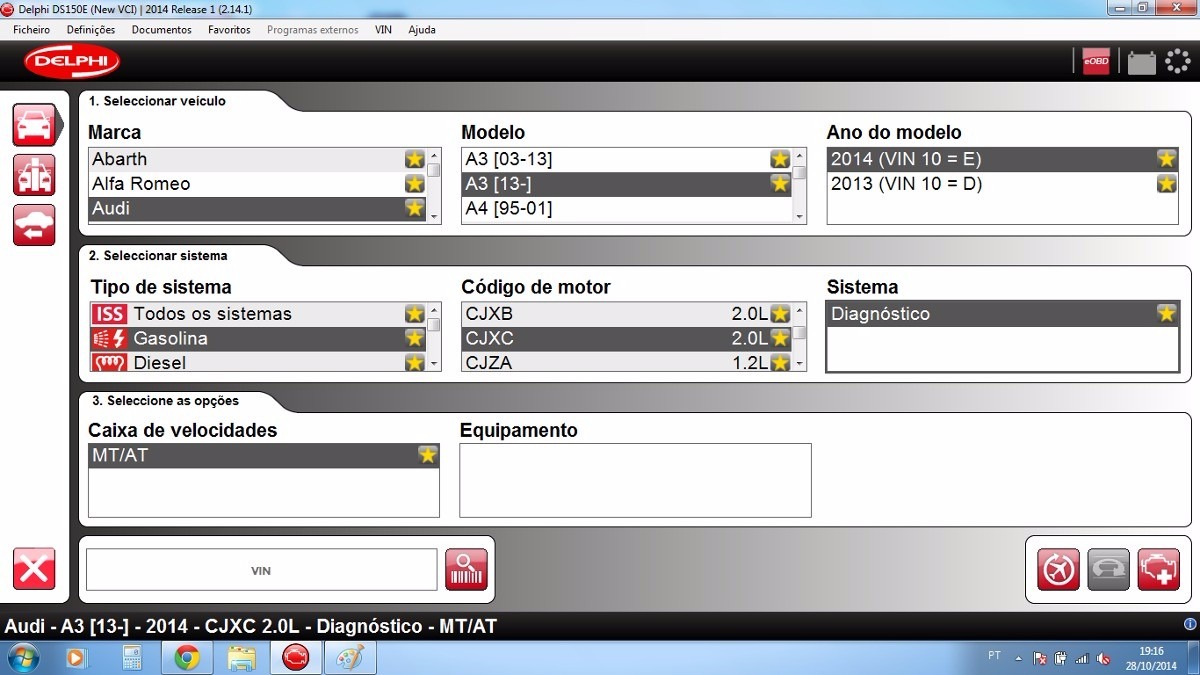Open file explorer from the taskbar
The width and height of the screenshot is (1200, 675).
(x=241, y=658)
